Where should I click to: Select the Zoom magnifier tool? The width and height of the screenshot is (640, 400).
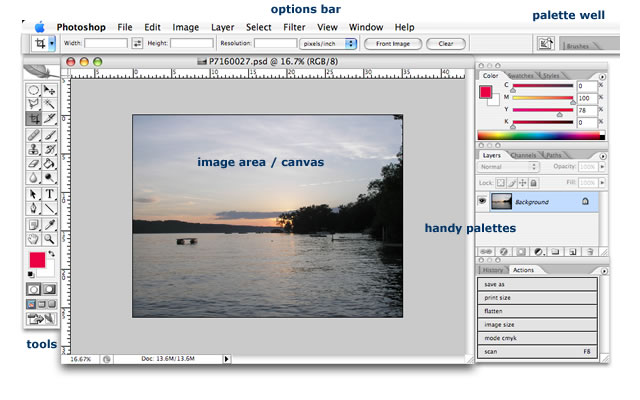coord(49,239)
